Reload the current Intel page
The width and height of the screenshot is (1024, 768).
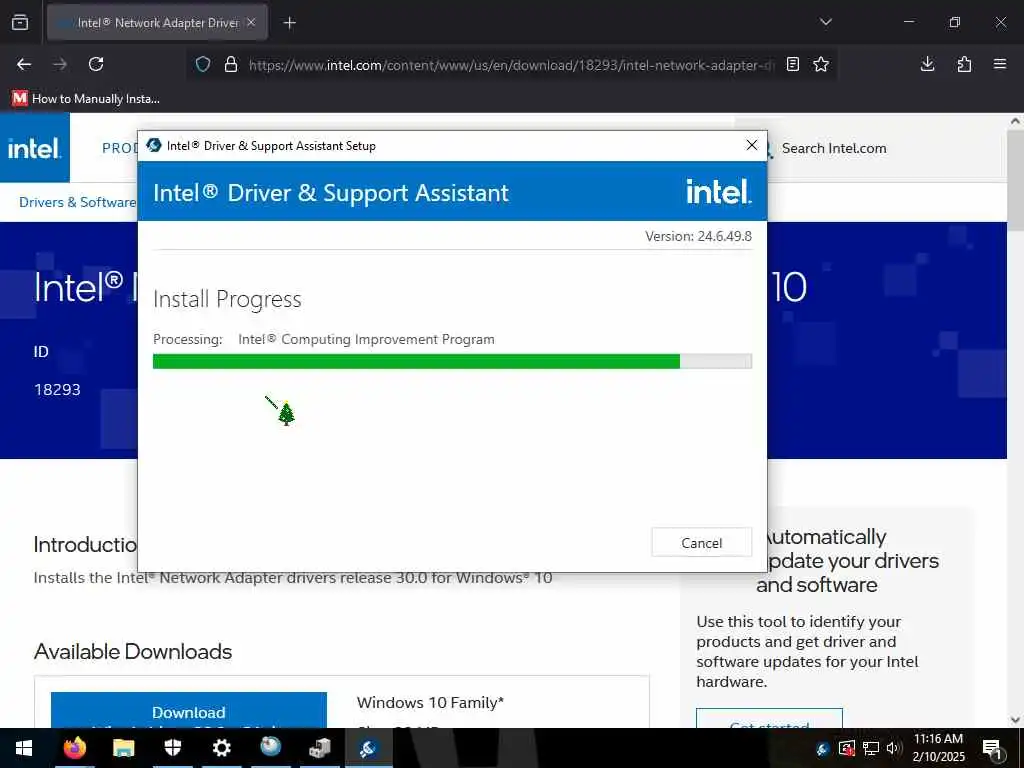(x=96, y=64)
